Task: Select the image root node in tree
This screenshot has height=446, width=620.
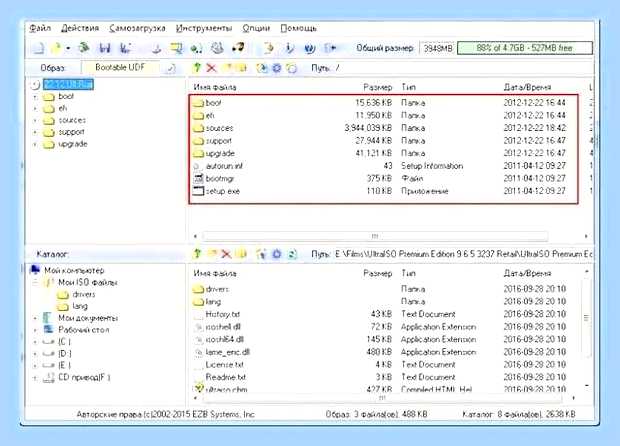Action: (x=68, y=84)
